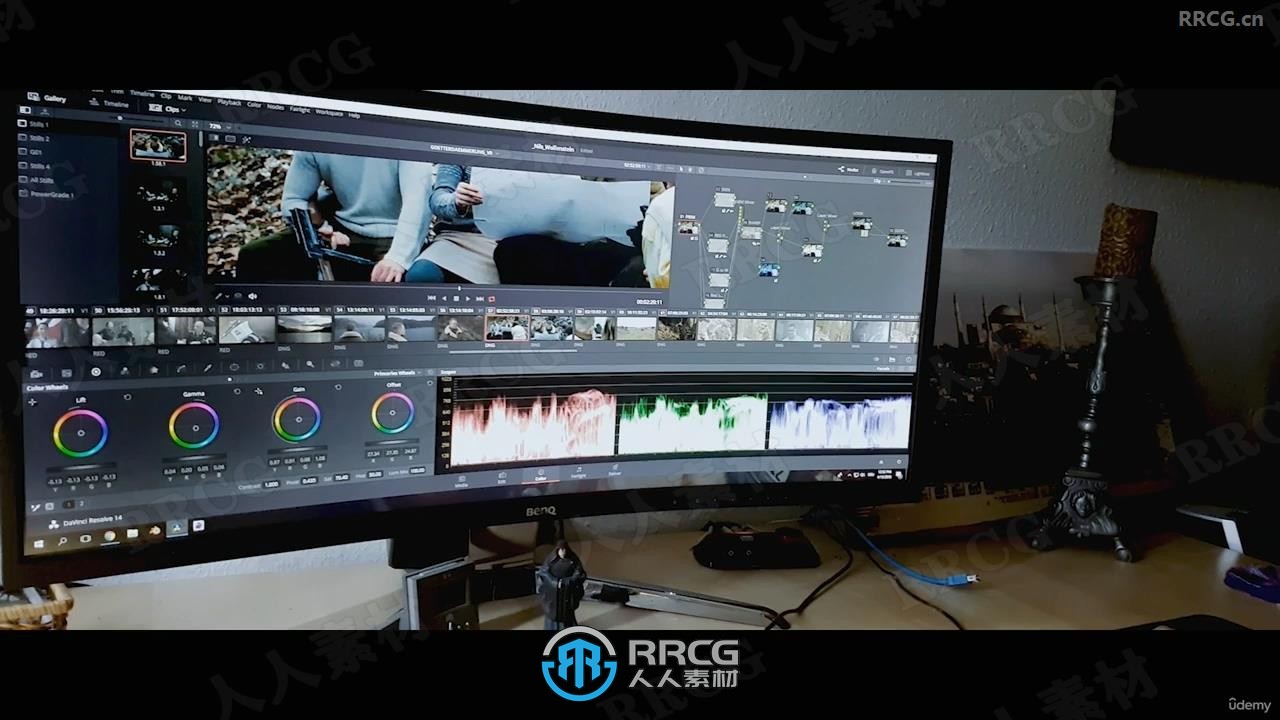Select the All Stills album
1280x720 pixels.
[x=36, y=180]
